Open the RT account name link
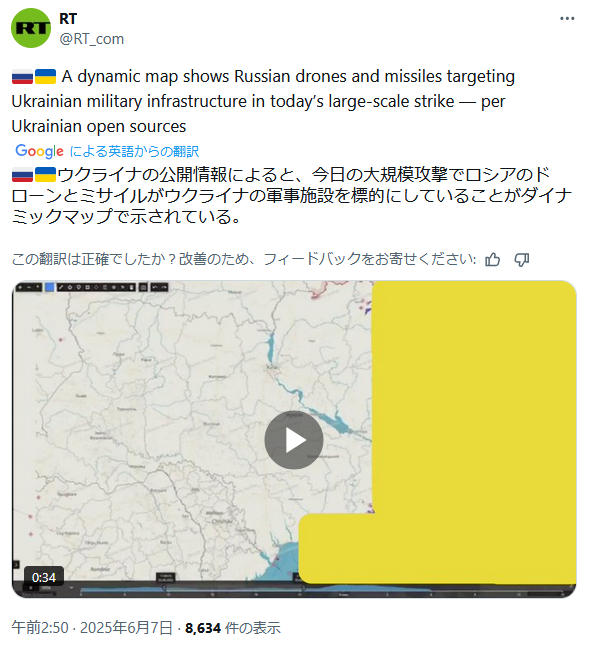 coord(68,19)
